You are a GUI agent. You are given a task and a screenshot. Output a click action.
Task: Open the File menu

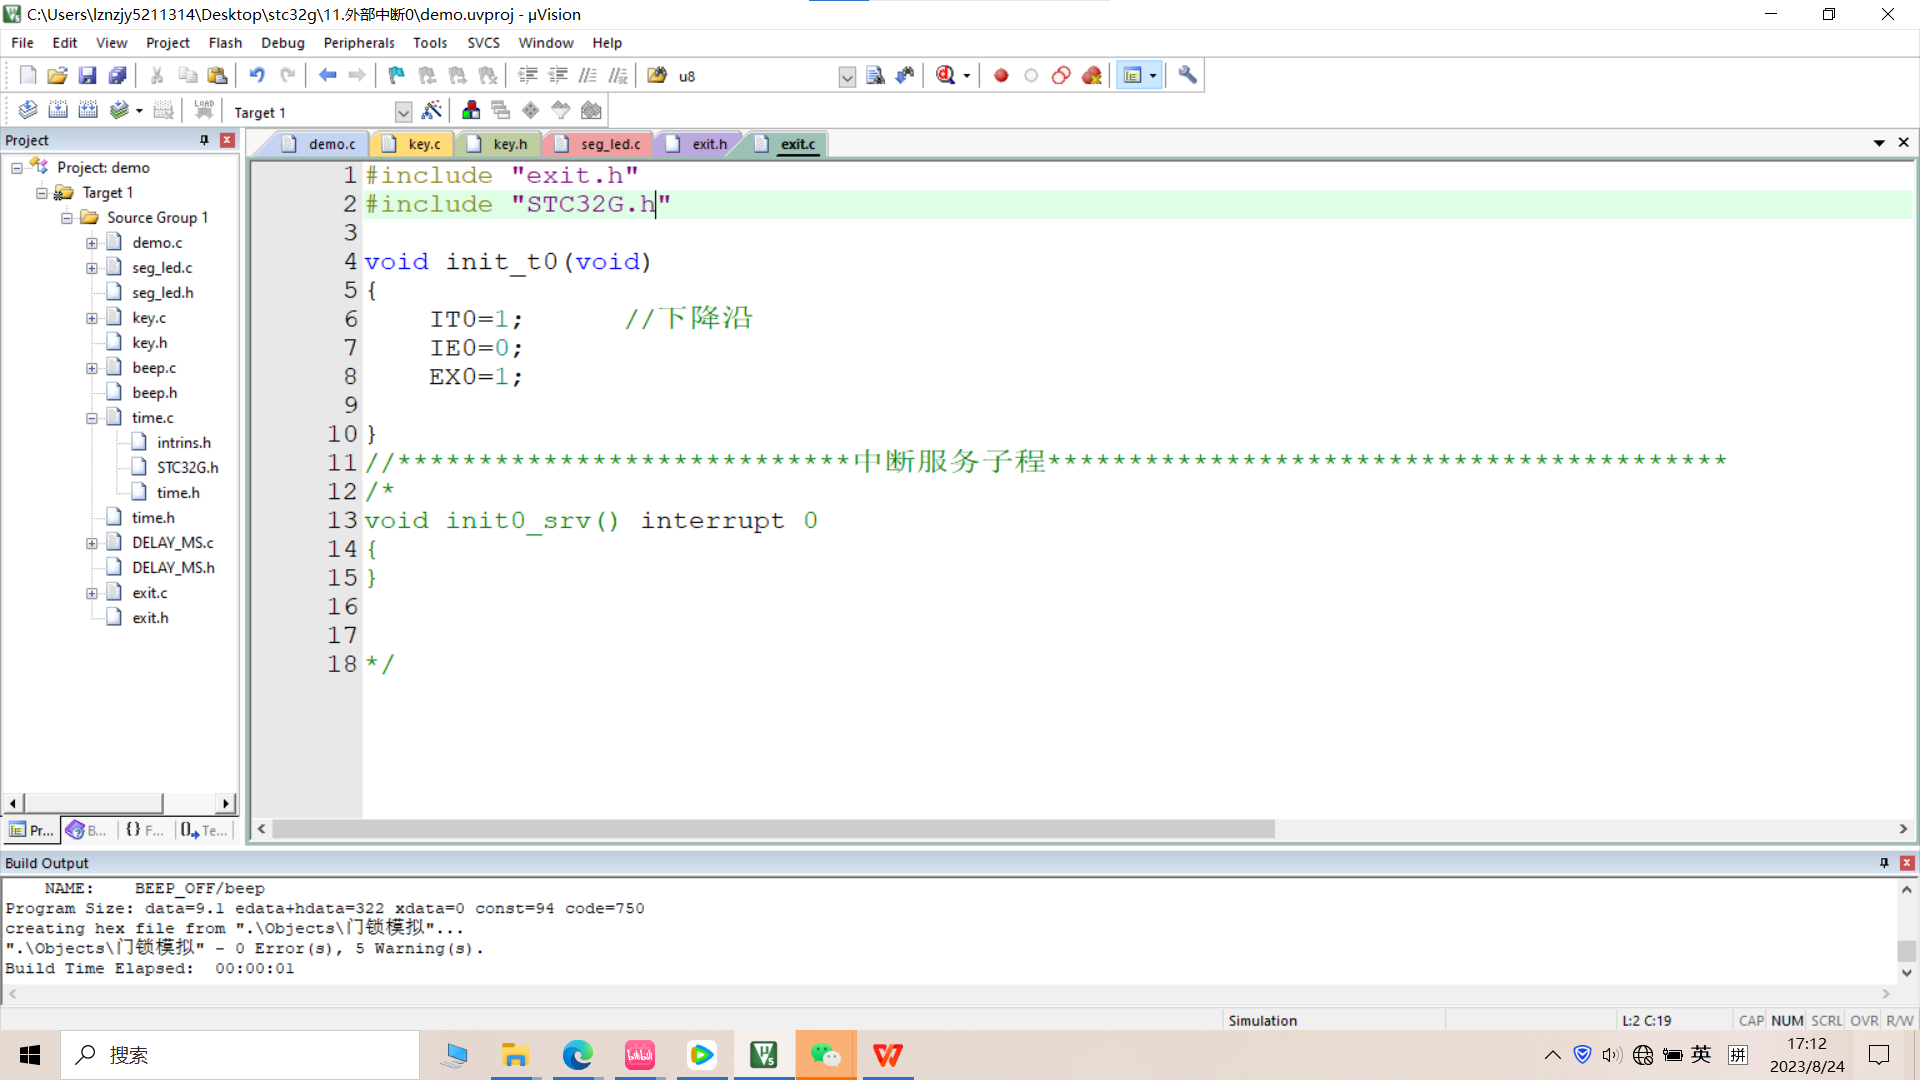(22, 43)
